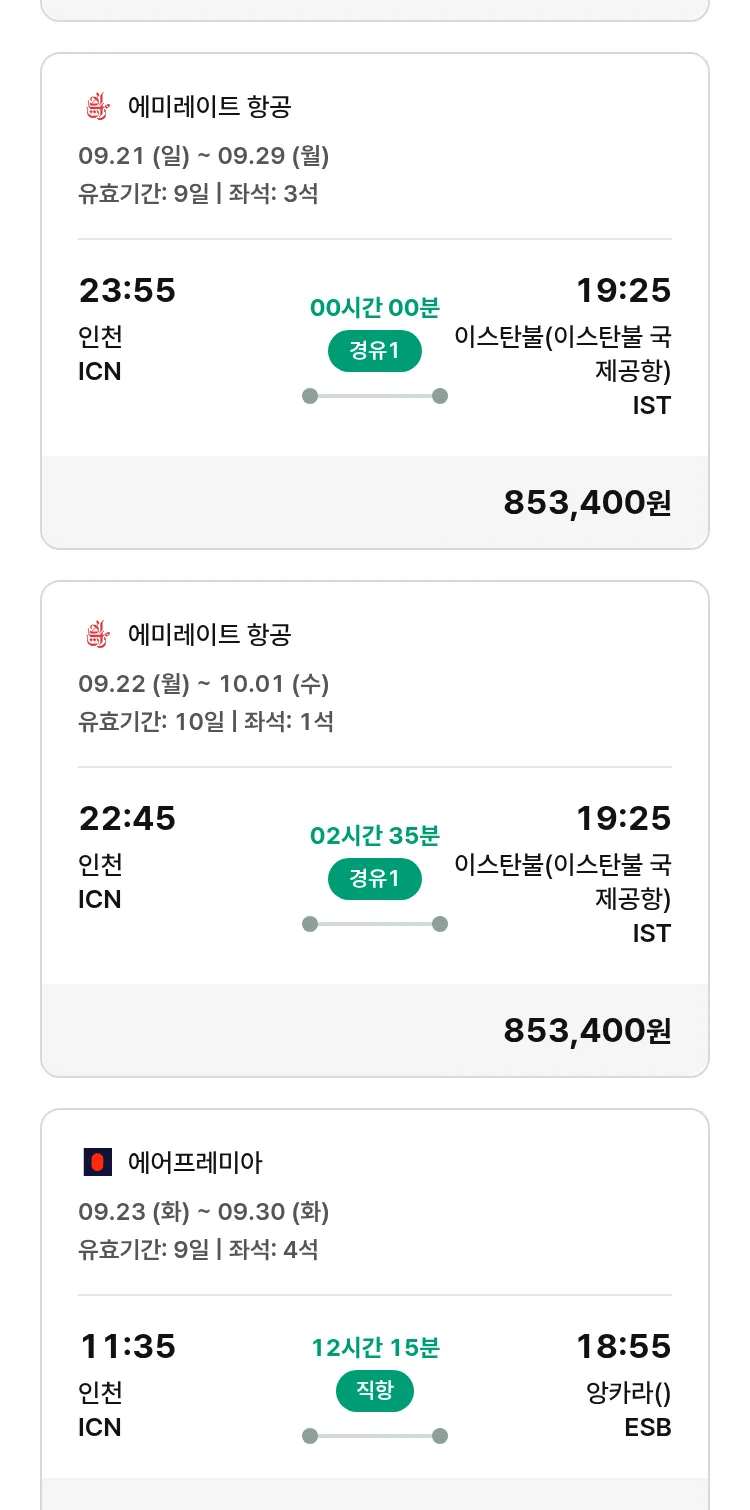Tap the 유효기간: 10일 | 좌석: 1석 info line
Viewport: 750px width, 1510px height.
[206, 721]
